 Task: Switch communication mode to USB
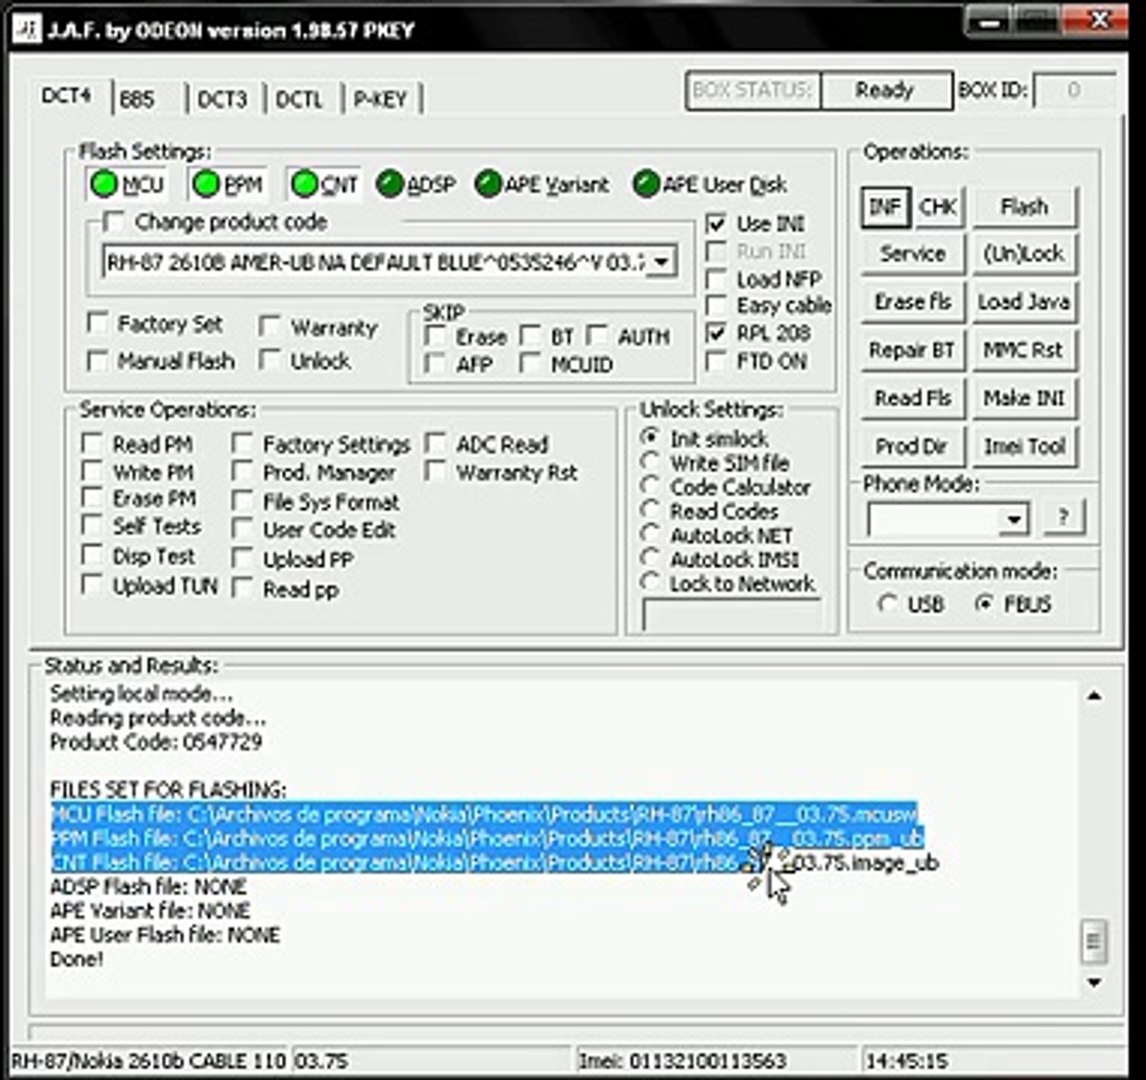tap(887, 604)
